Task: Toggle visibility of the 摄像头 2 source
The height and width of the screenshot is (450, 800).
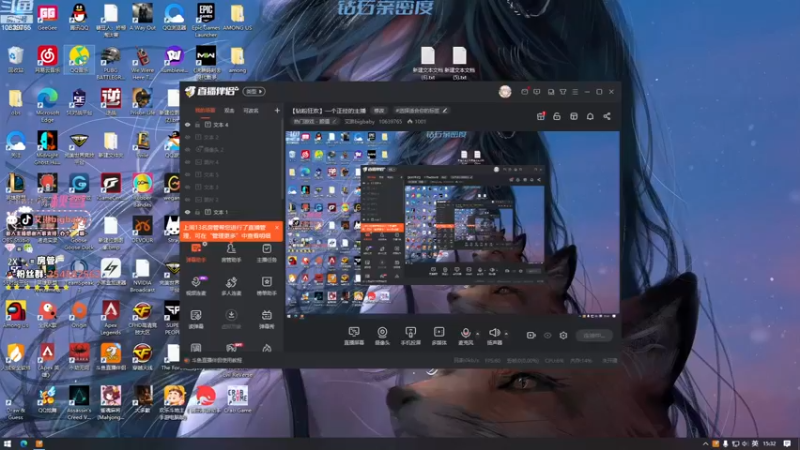Action: click(x=187, y=149)
